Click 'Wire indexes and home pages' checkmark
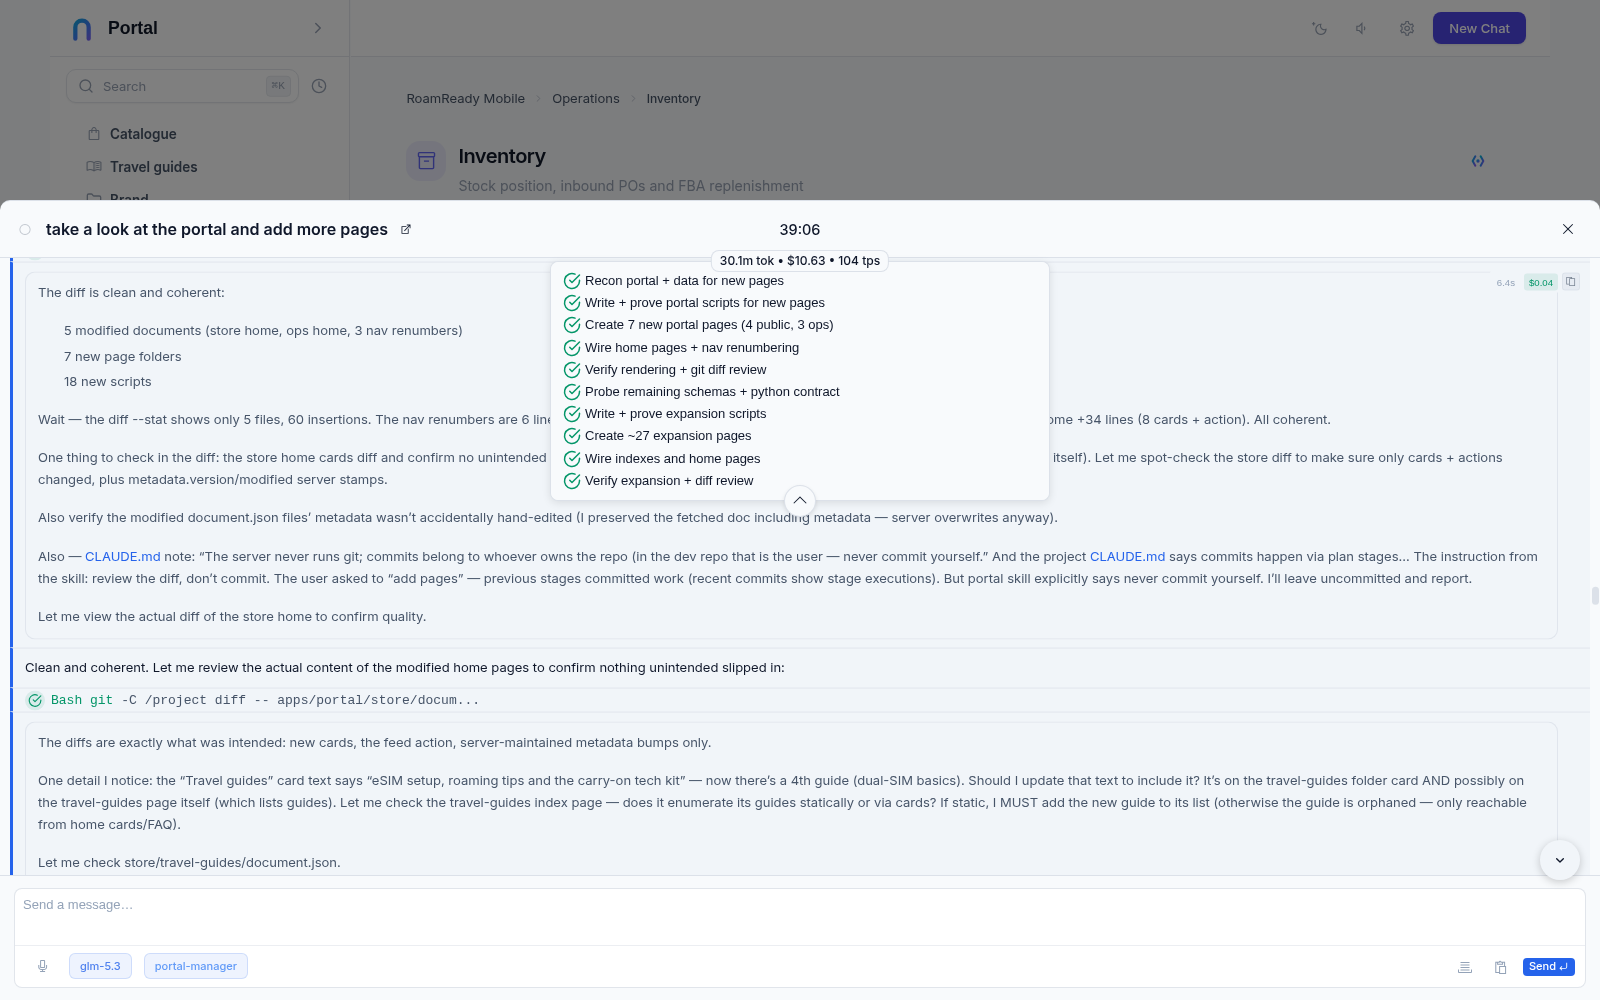Image resolution: width=1600 pixels, height=1000 pixels. click(x=572, y=459)
